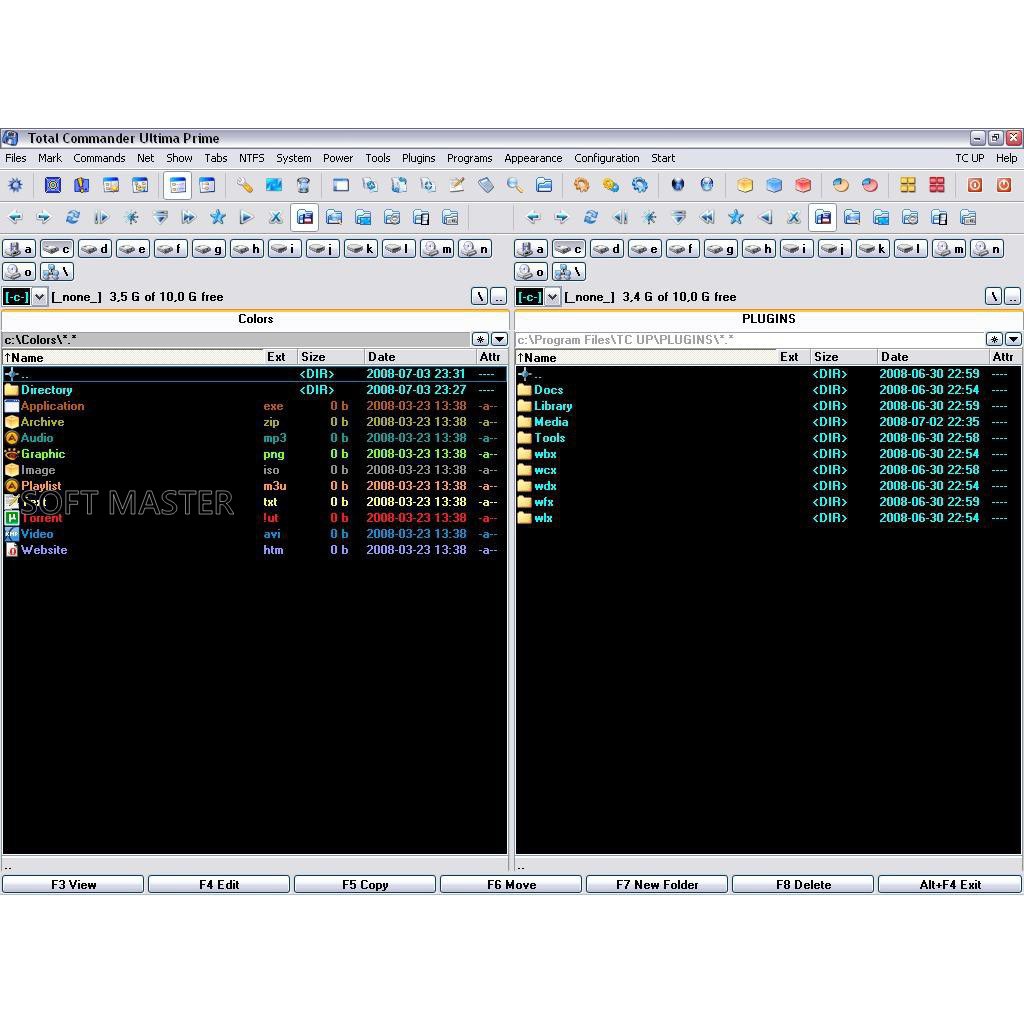Expand directory history arrow beside c:\Colors path
Screen dimensions: 1024x1024
[x=499, y=340]
